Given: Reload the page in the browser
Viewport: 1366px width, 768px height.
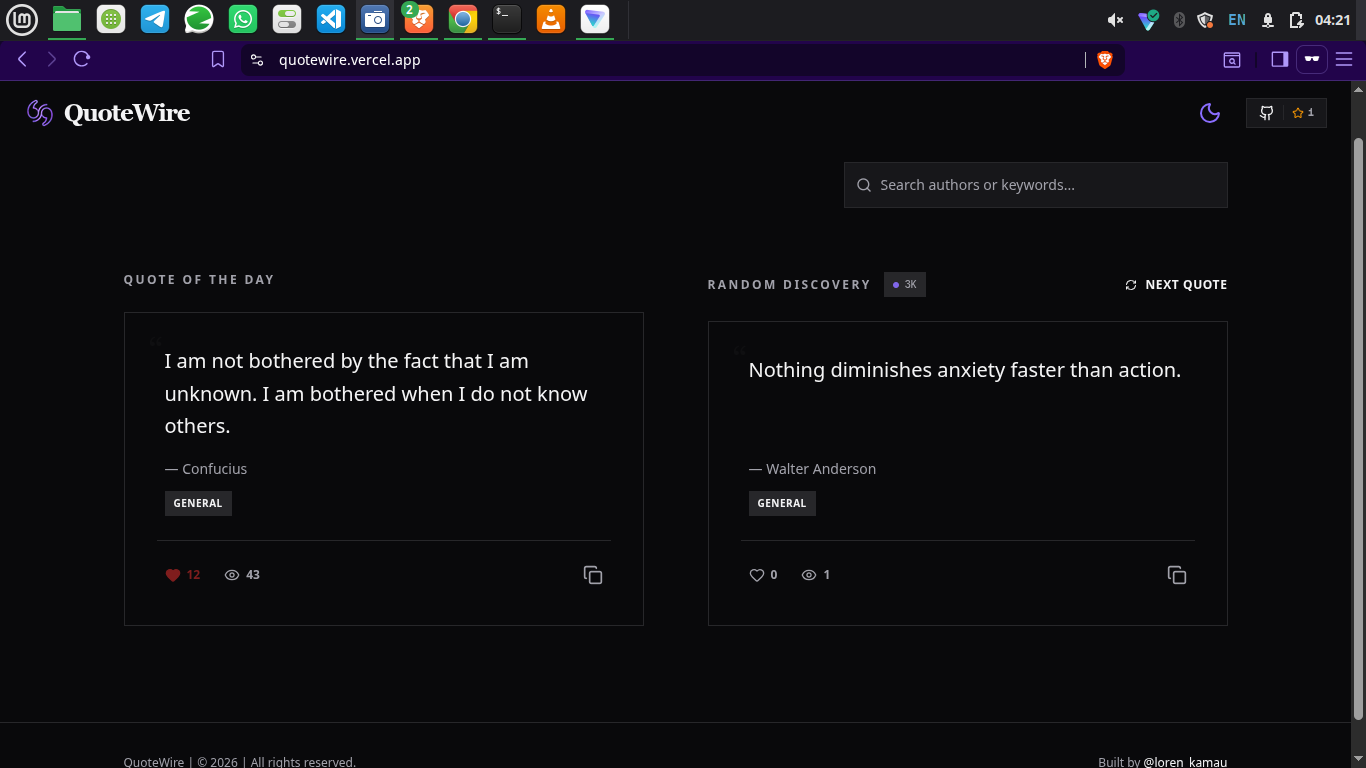Looking at the screenshot, I should pos(82,60).
